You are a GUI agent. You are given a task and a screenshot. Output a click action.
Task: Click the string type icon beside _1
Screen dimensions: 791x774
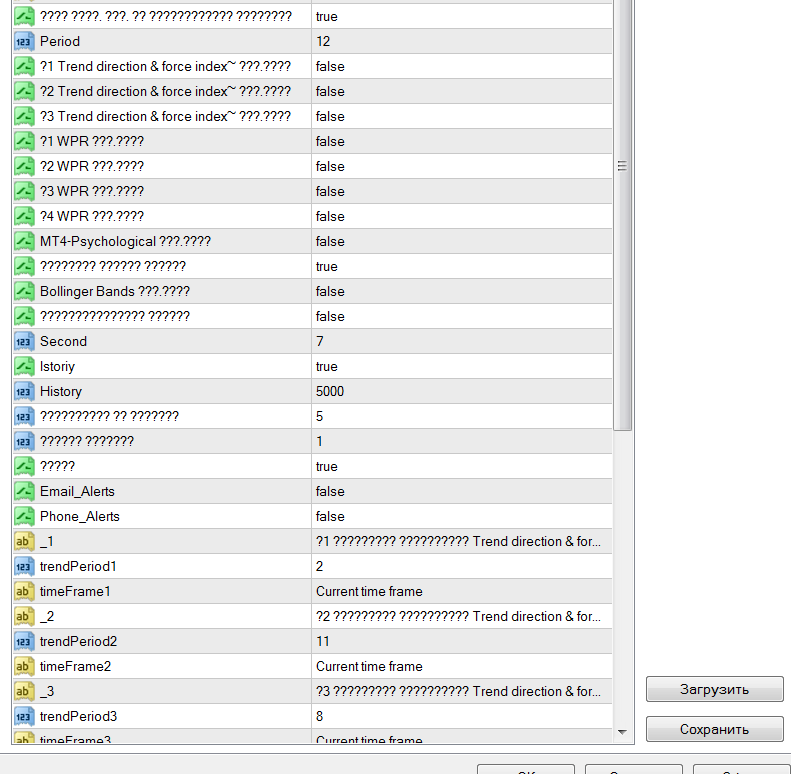[24, 541]
